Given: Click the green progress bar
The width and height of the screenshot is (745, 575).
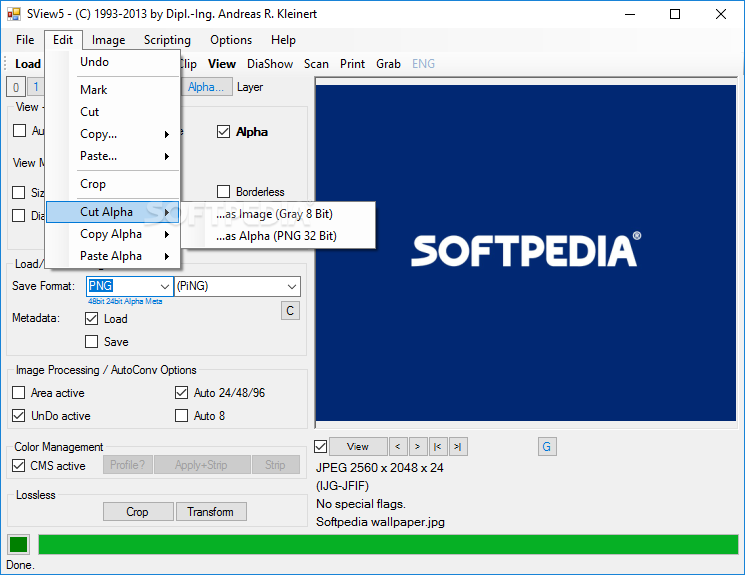Looking at the screenshot, I should click(x=388, y=545).
